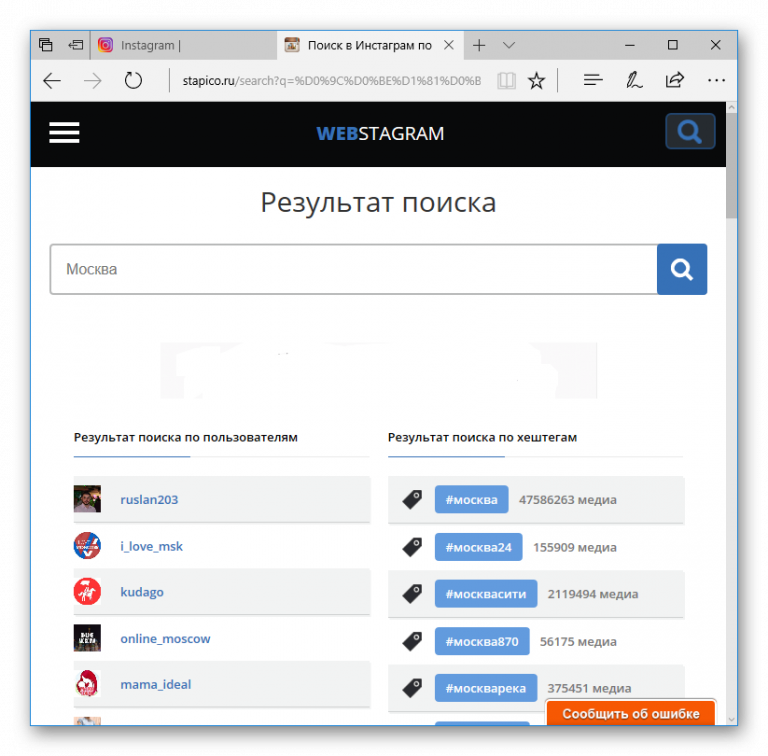Open the Edge more options menu

click(716, 80)
